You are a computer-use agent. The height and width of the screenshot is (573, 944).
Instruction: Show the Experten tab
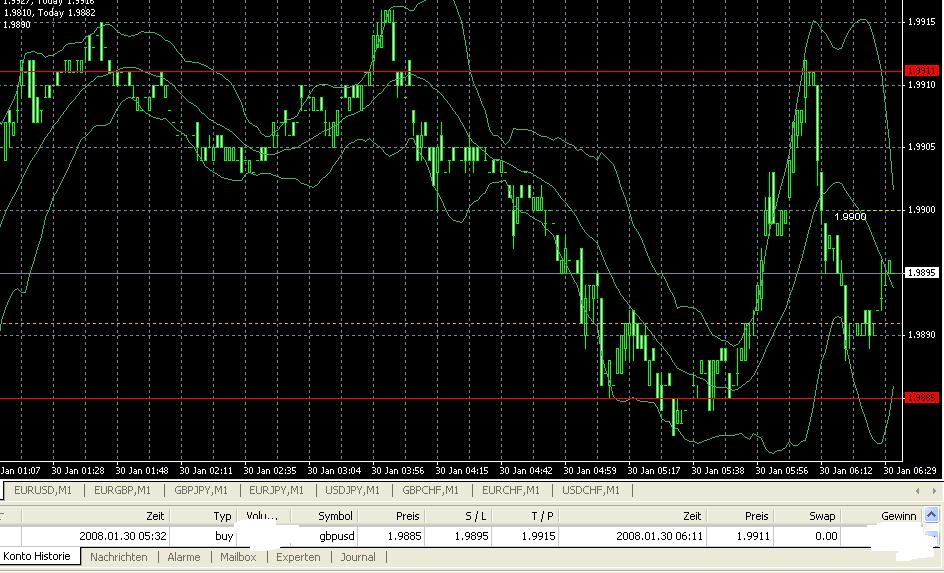[298, 557]
